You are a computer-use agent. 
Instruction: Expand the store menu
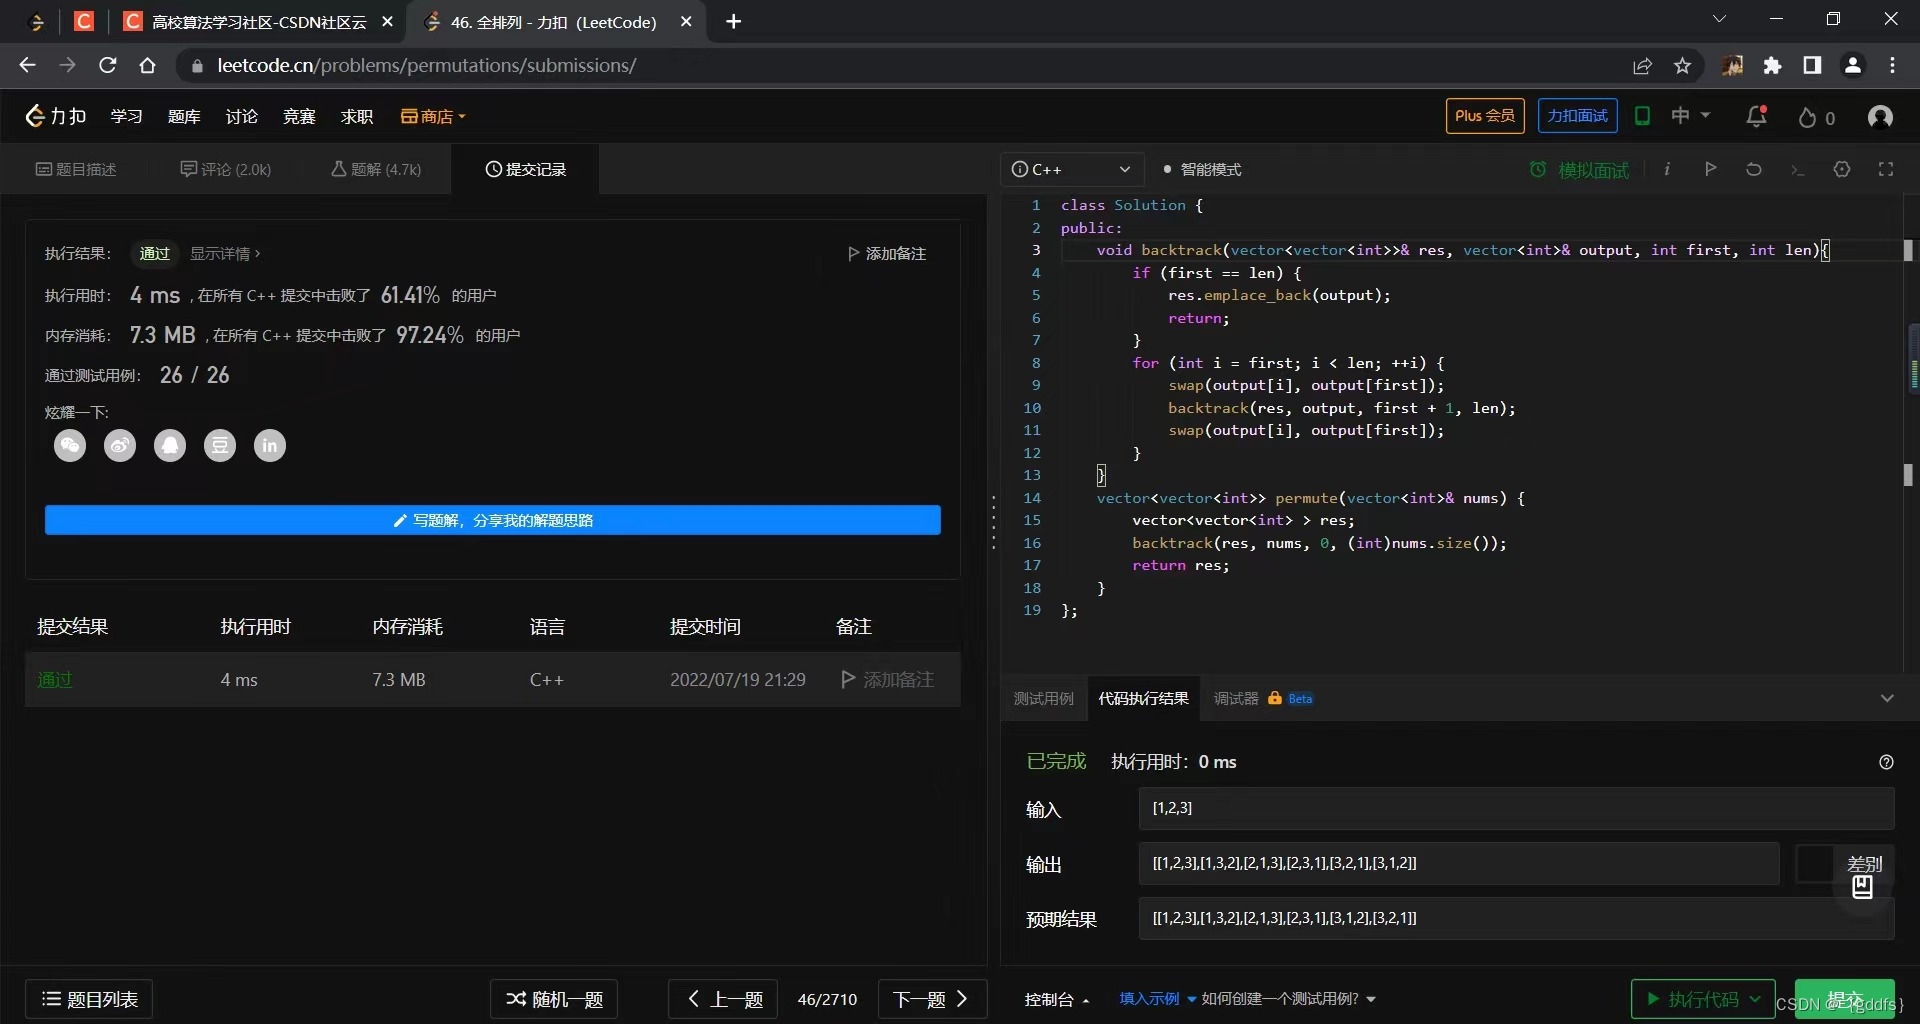coord(433,117)
